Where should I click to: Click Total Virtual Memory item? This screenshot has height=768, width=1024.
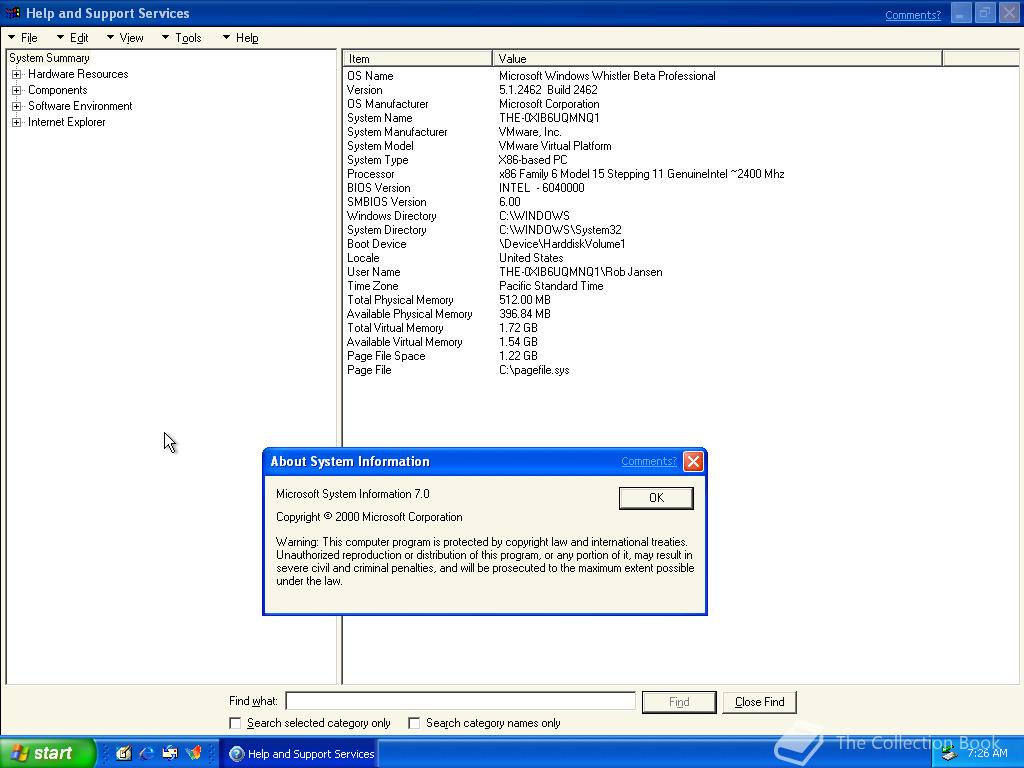(x=395, y=328)
